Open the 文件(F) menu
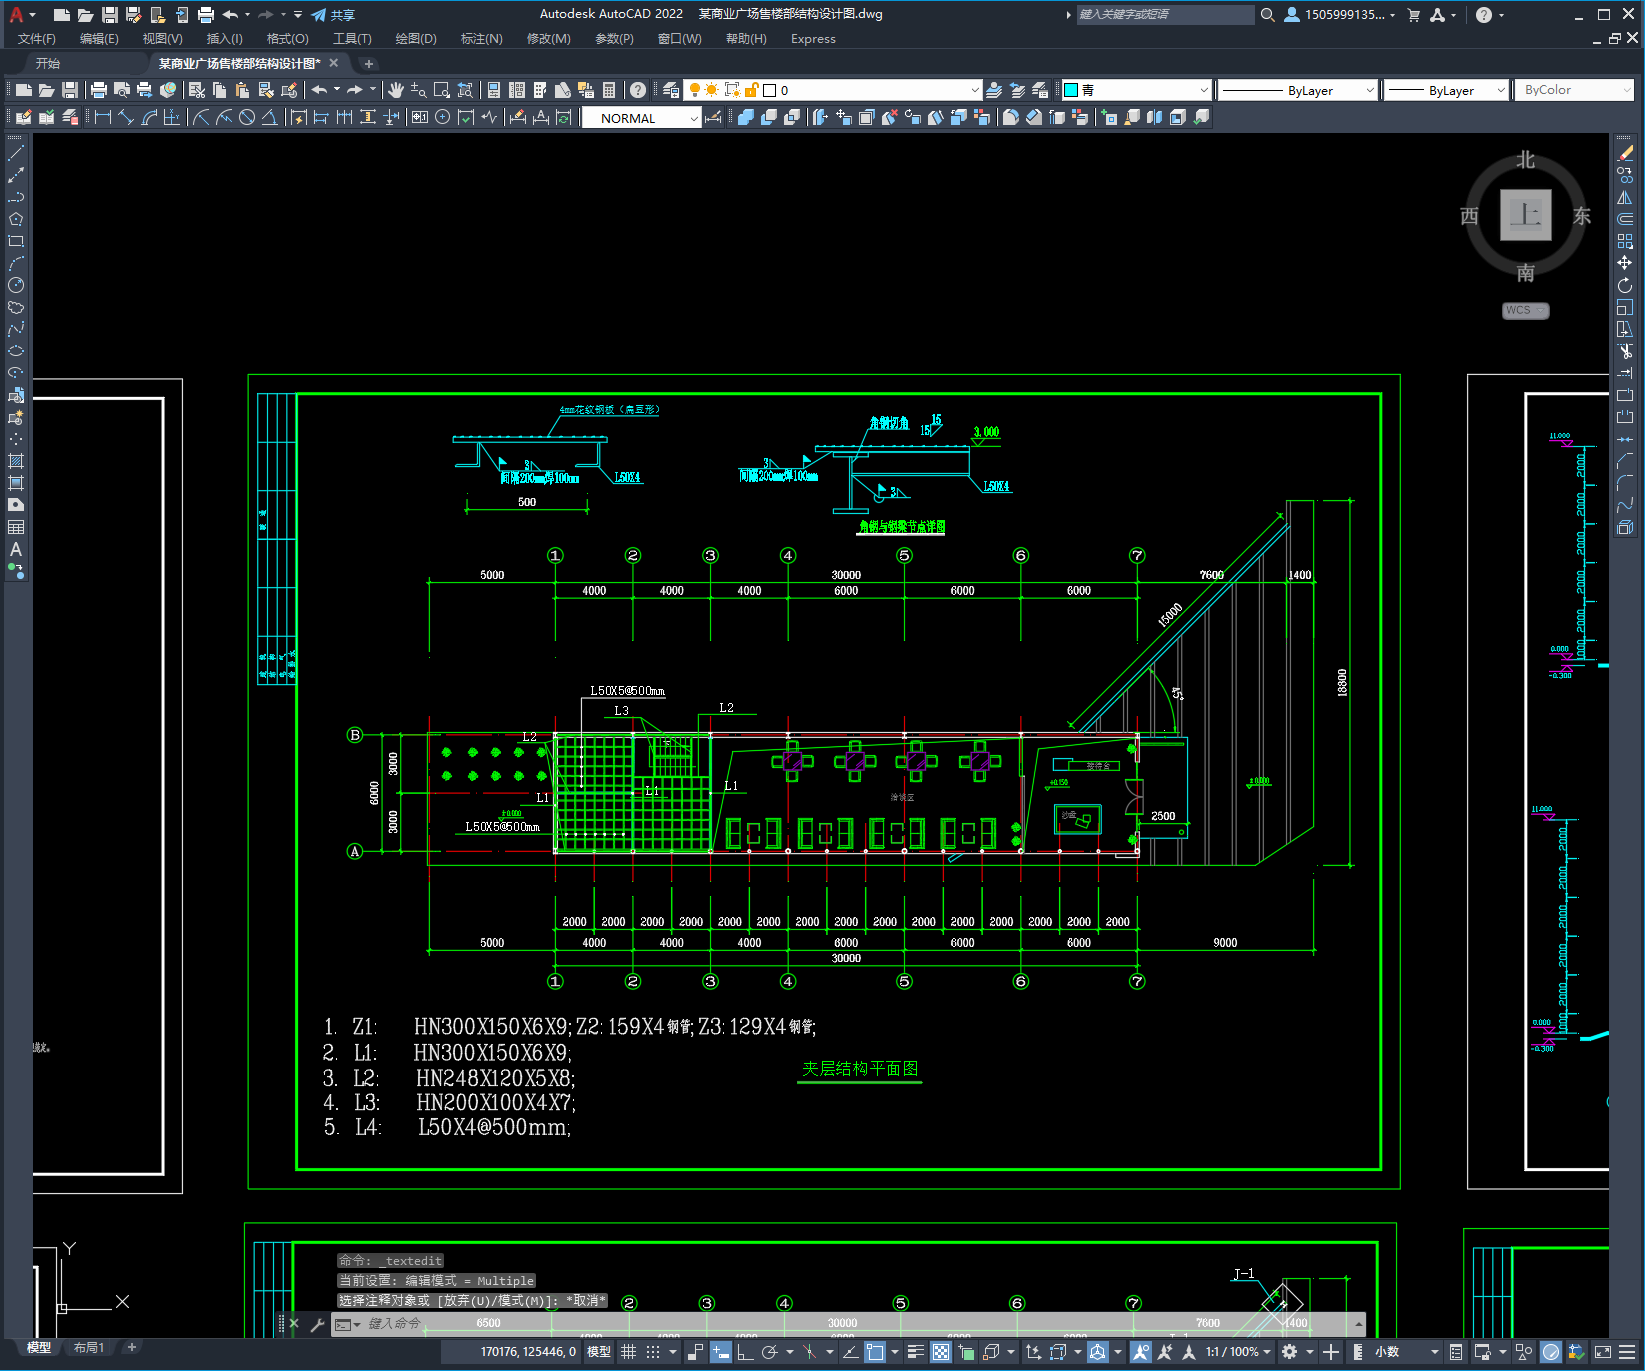The image size is (1645, 1371). (37, 39)
